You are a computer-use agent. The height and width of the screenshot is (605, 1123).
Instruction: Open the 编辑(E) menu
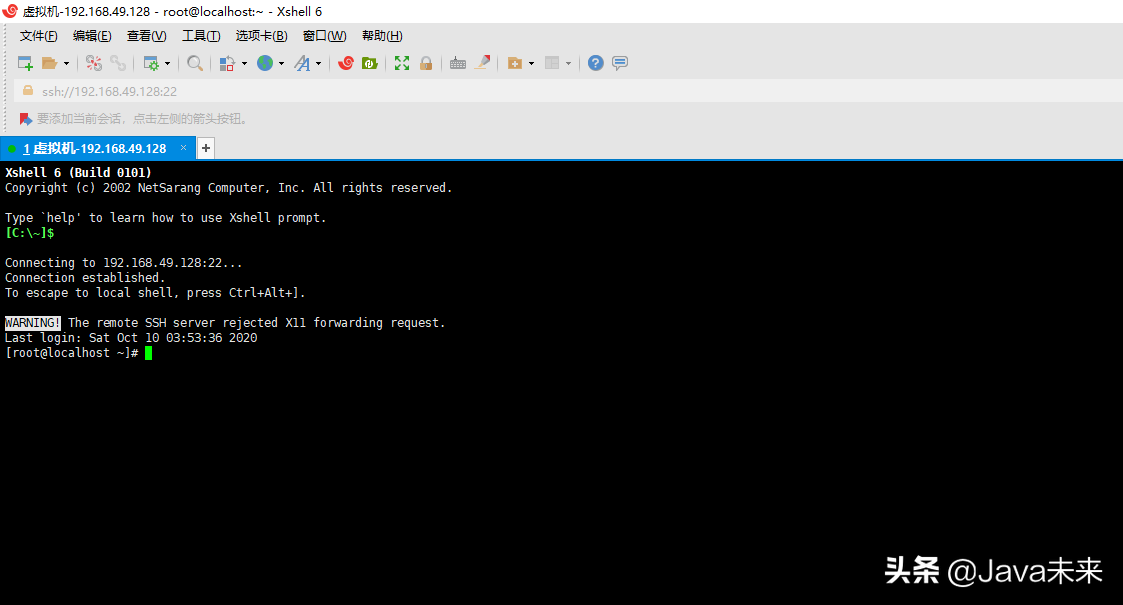[x=92, y=36]
